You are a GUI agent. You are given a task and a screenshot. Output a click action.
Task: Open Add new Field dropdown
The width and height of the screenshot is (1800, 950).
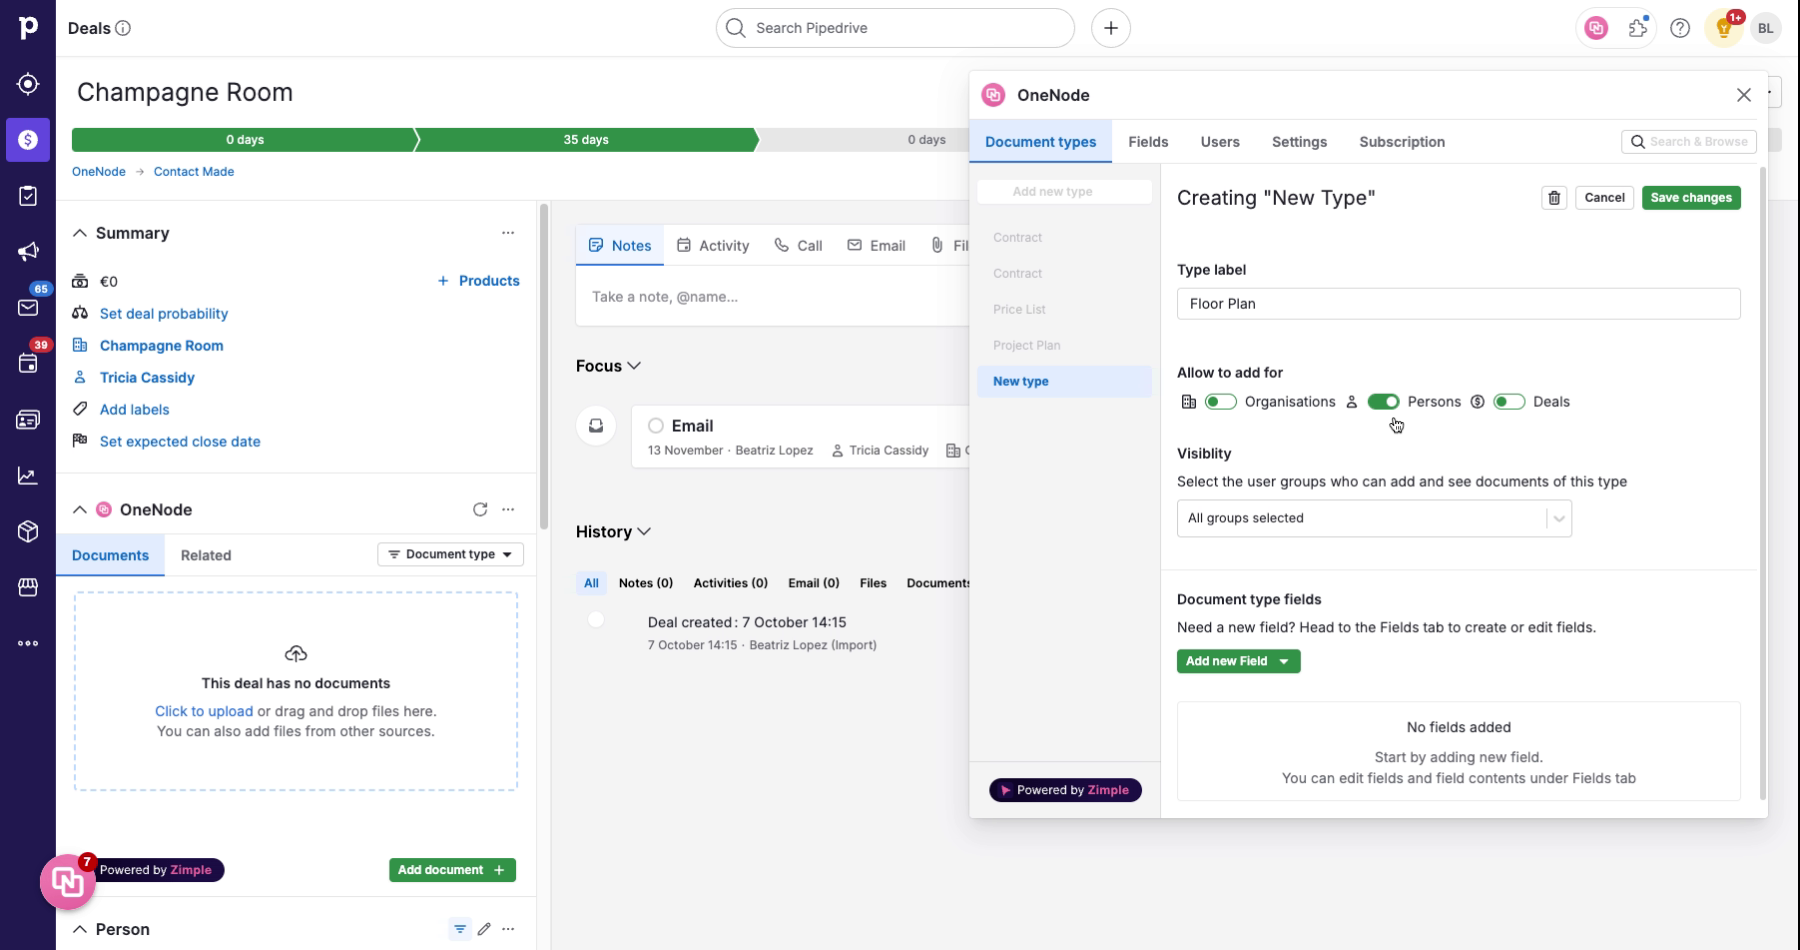(1238, 661)
